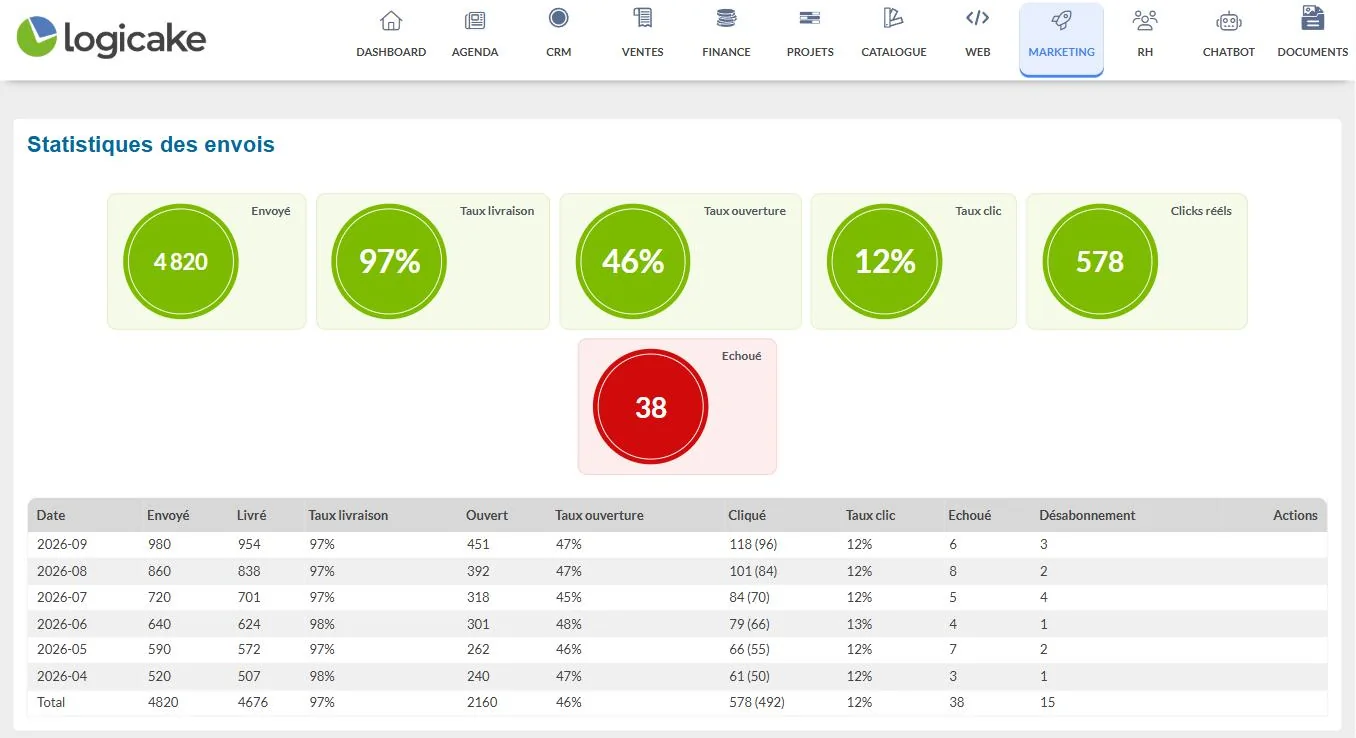Click the Taux clic 12% circle
Screen dimensions: 1356x738
885,261
